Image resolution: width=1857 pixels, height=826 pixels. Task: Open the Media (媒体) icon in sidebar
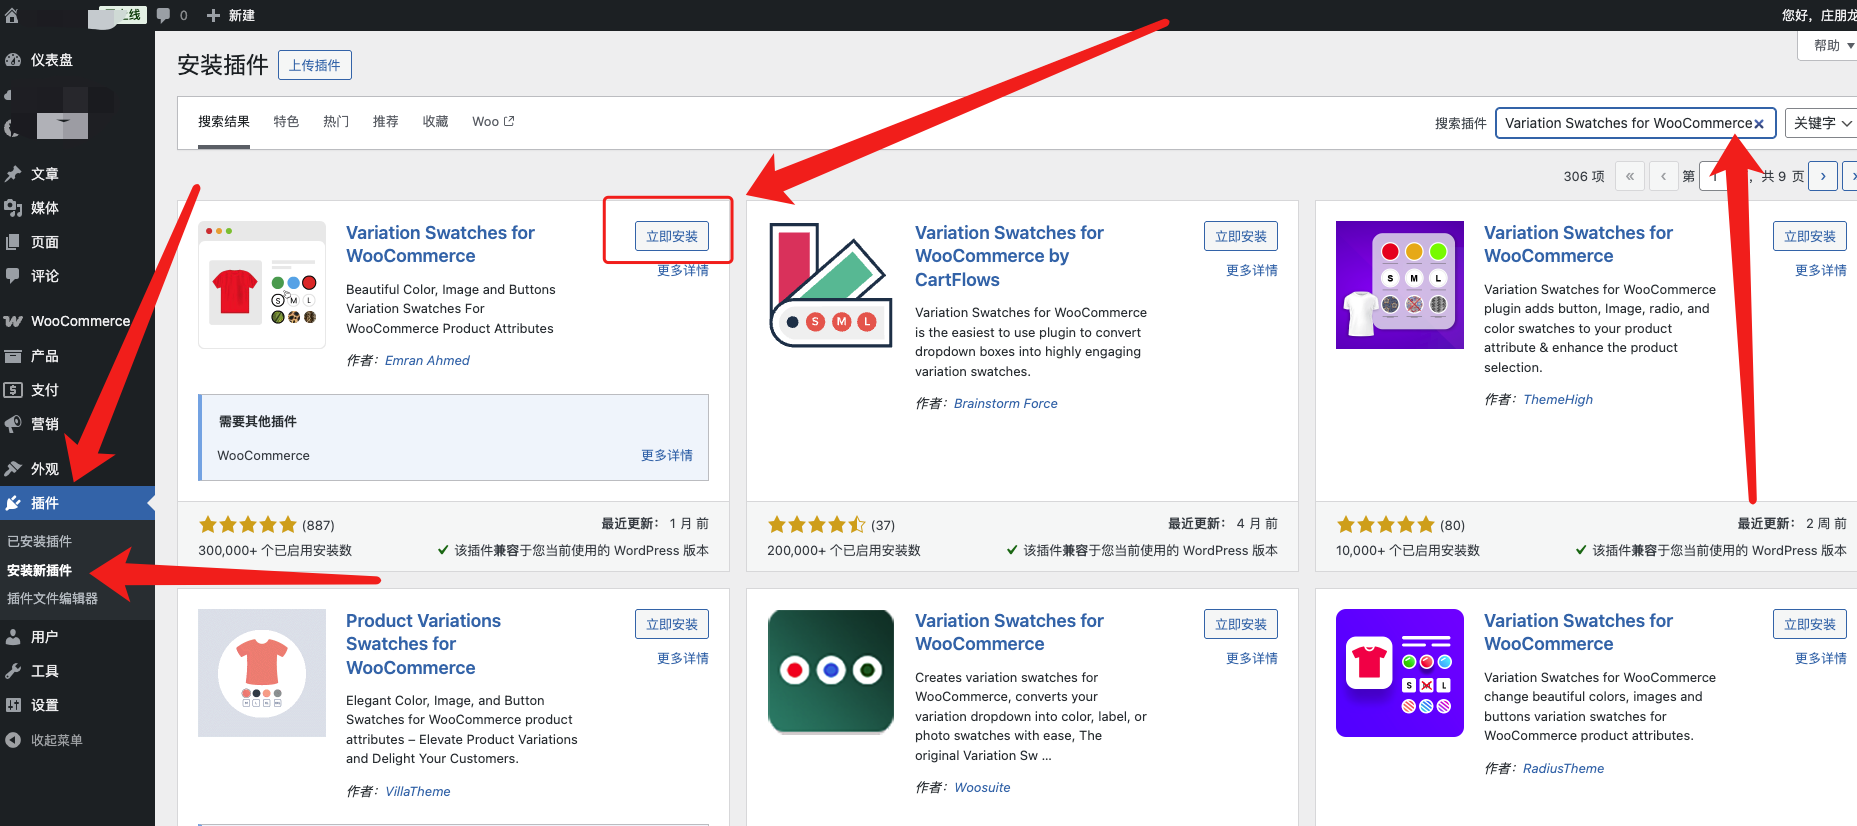tap(13, 208)
